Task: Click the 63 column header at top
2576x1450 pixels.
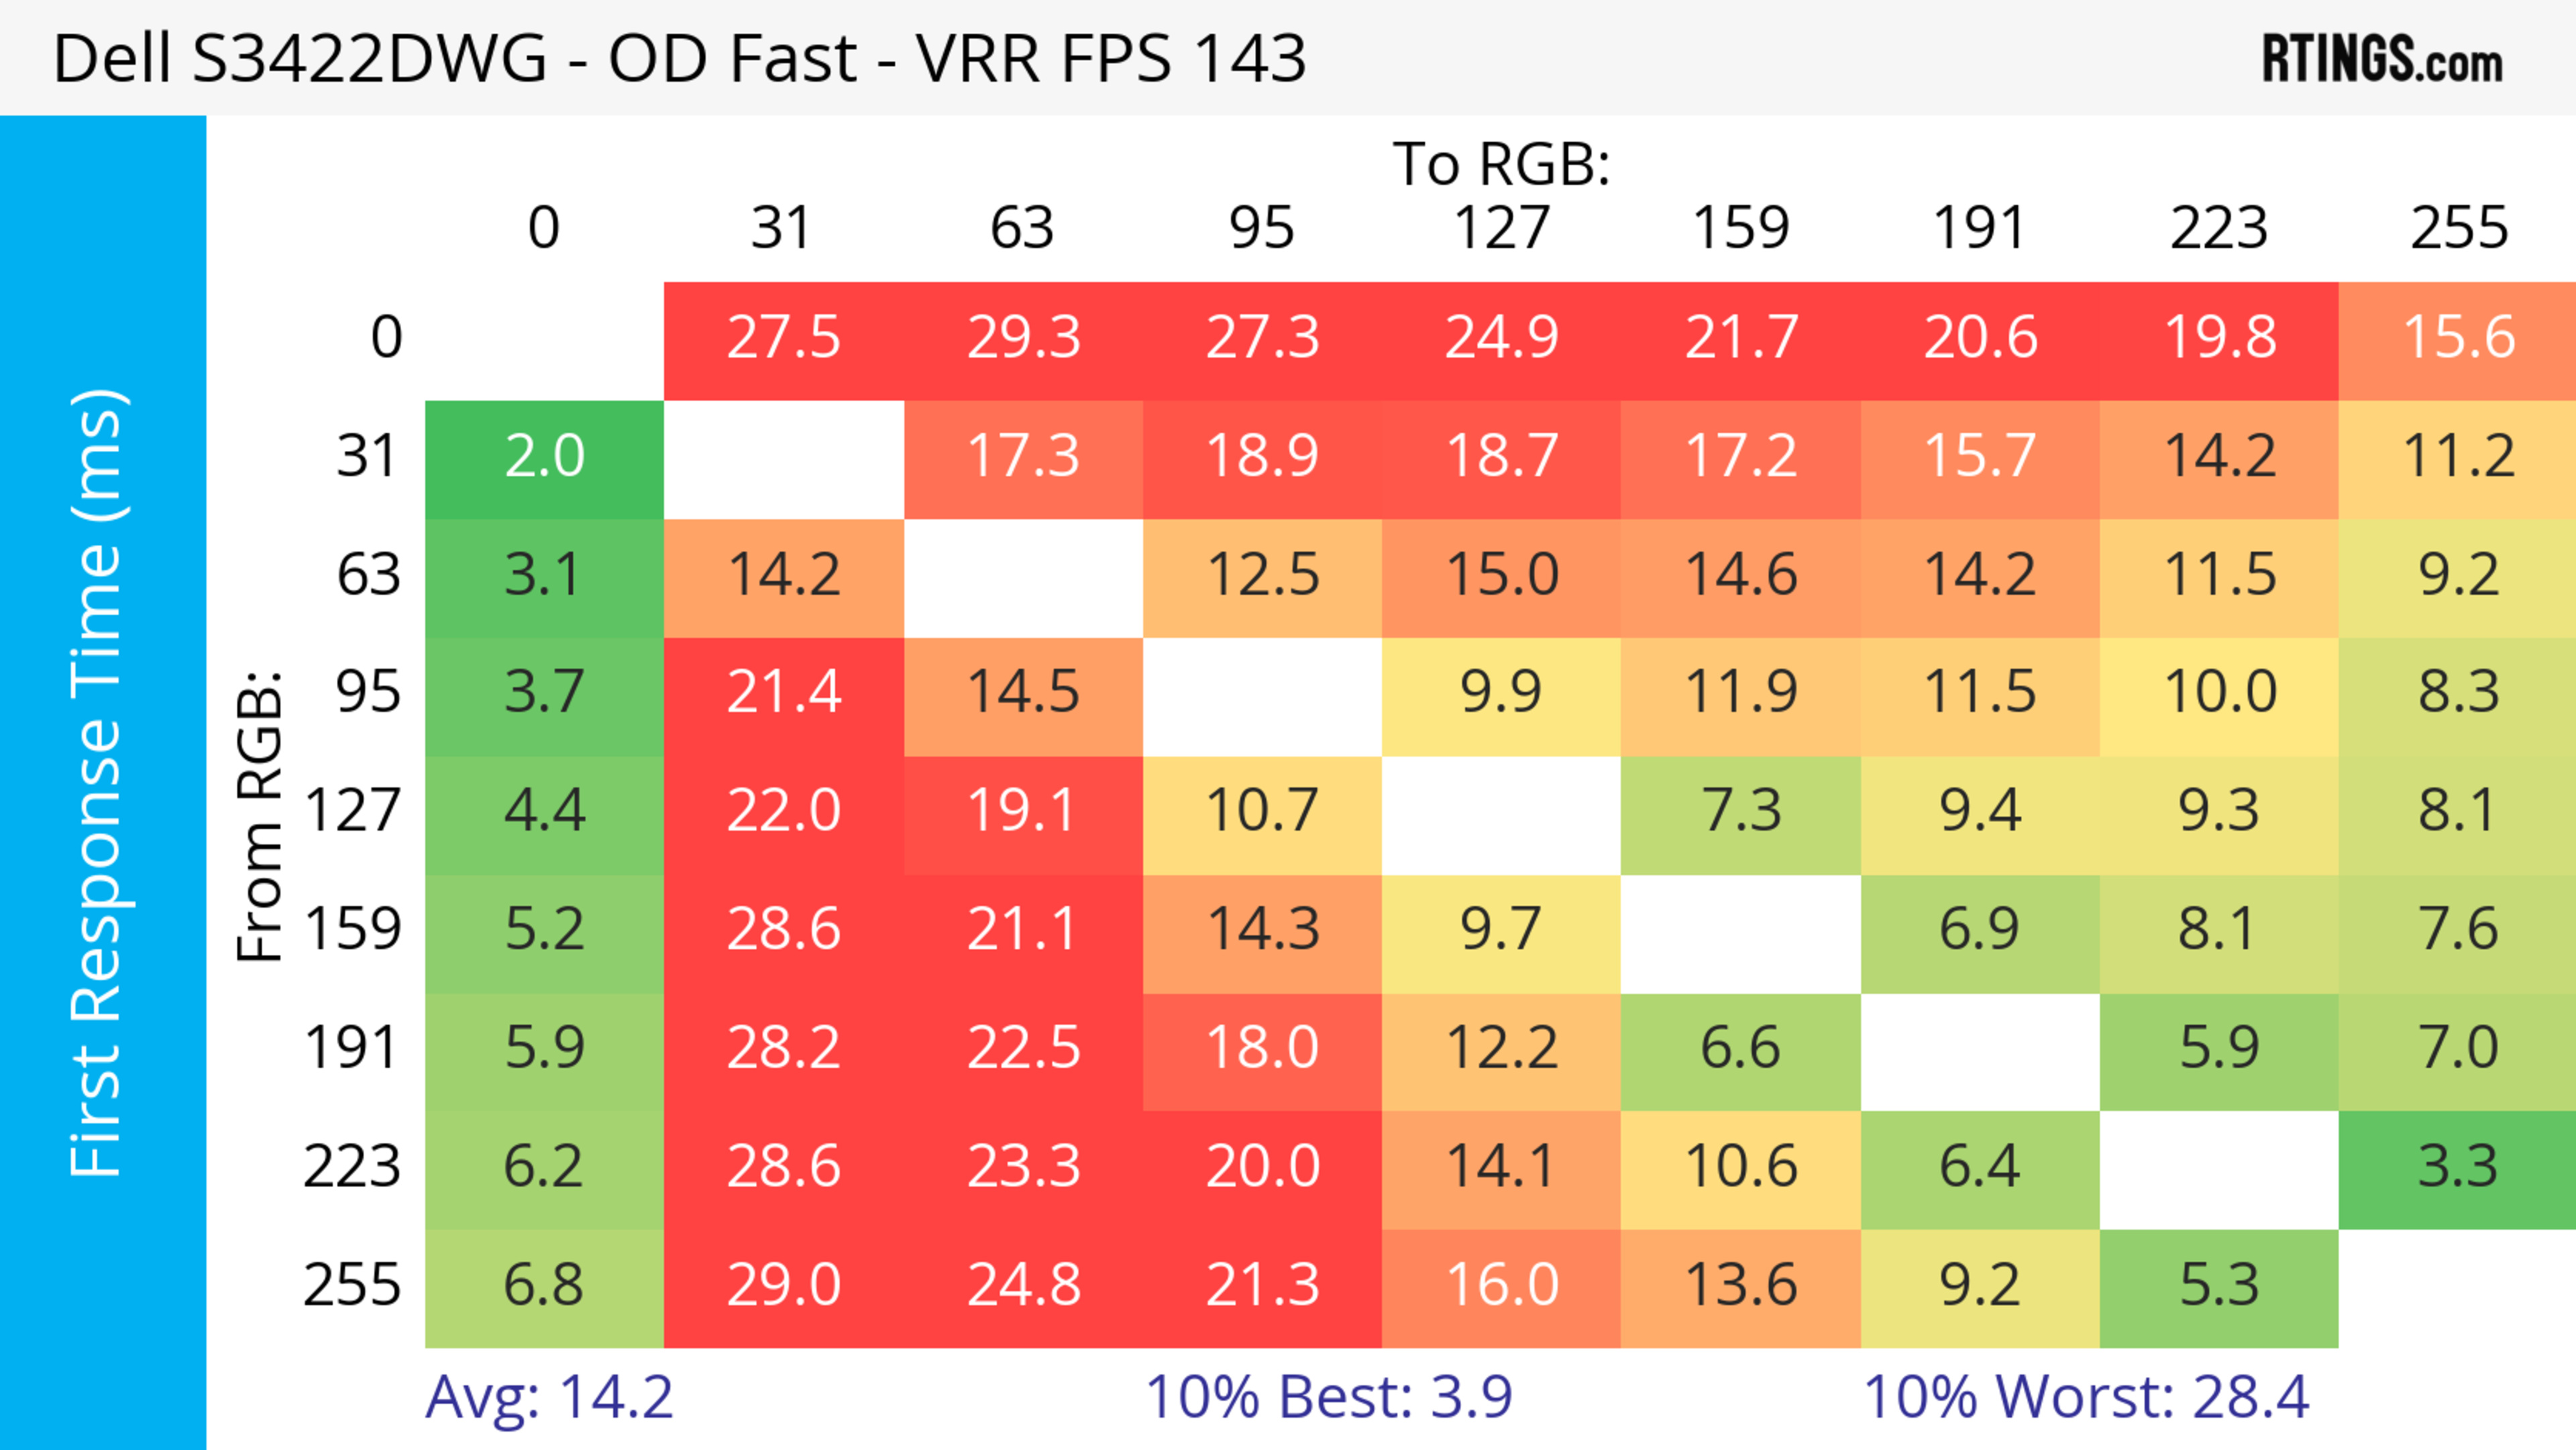Action: point(1022,228)
